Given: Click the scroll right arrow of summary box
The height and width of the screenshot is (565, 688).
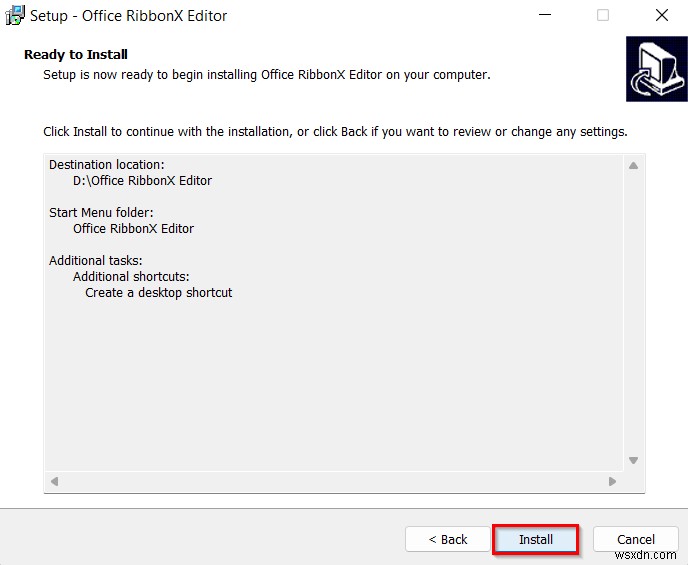Looking at the screenshot, I should 613,481.
